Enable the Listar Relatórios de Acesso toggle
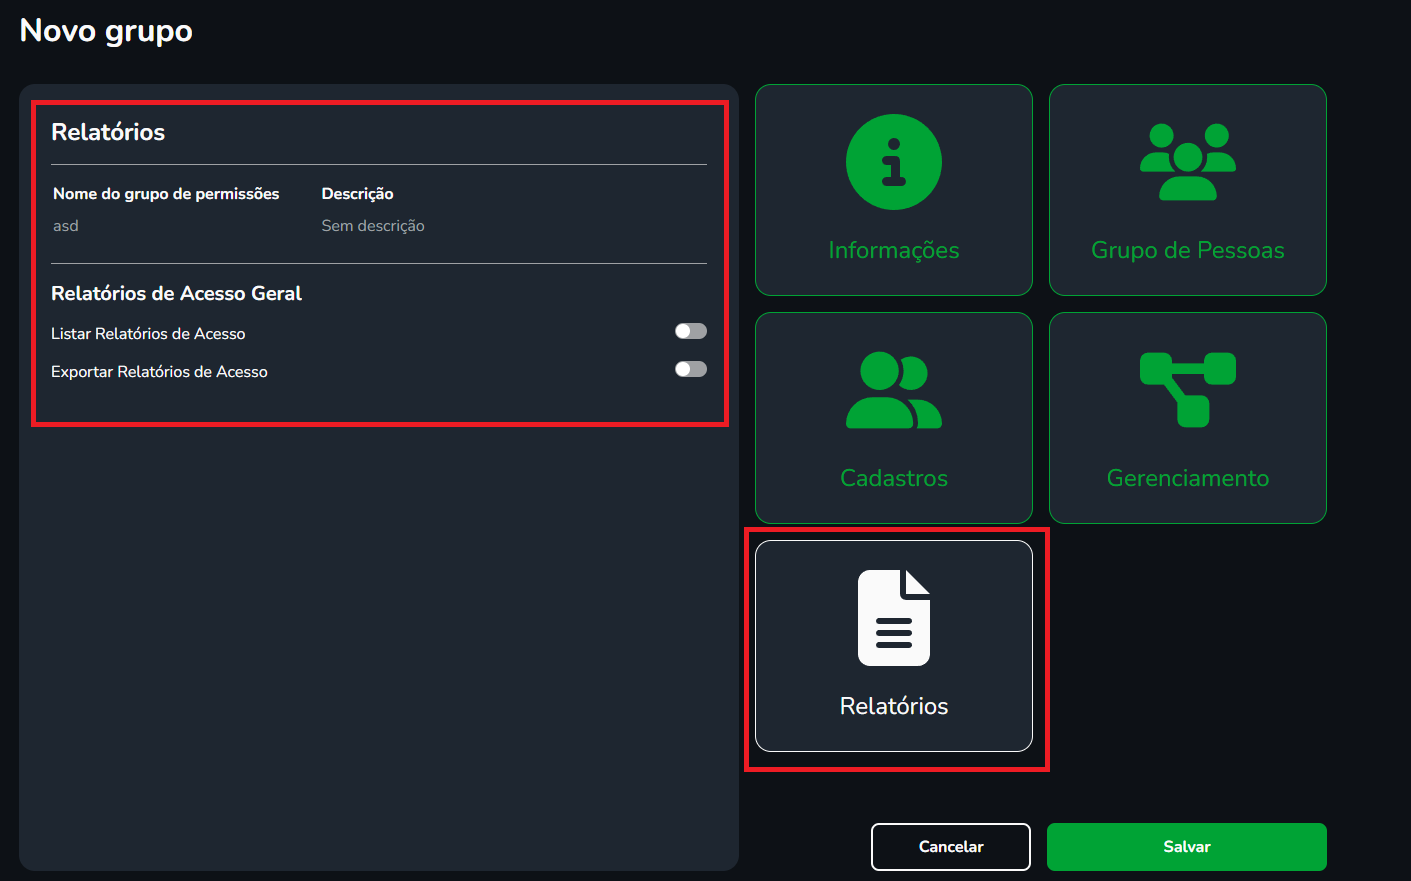Screen dimensions: 1411x881 tap(690, 331)
